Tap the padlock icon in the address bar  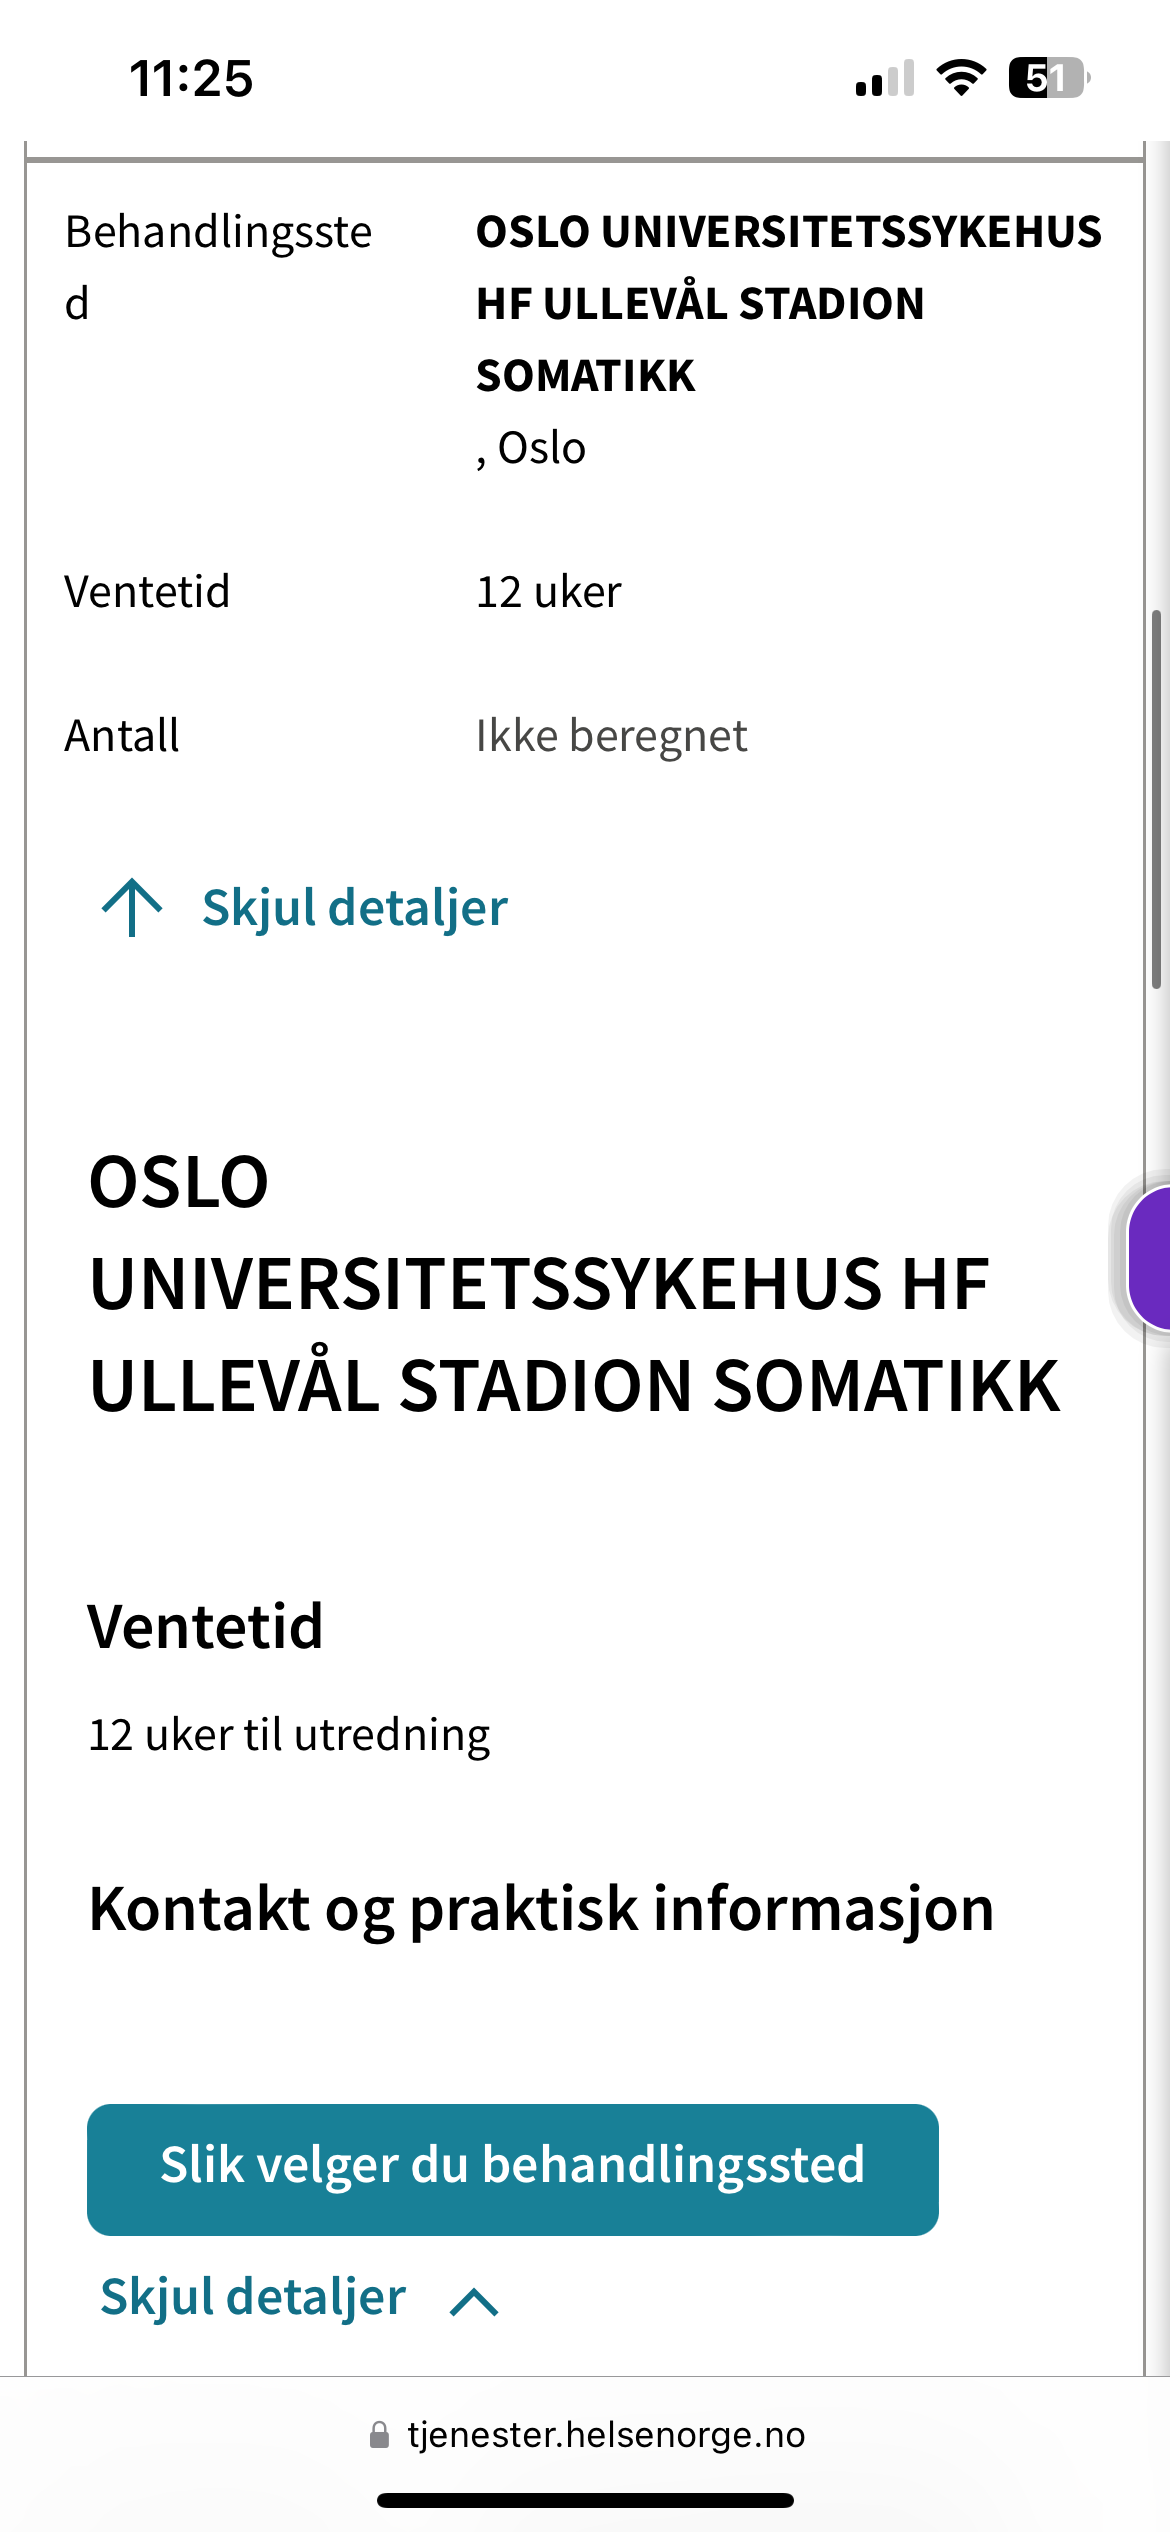pos(379,2435)
